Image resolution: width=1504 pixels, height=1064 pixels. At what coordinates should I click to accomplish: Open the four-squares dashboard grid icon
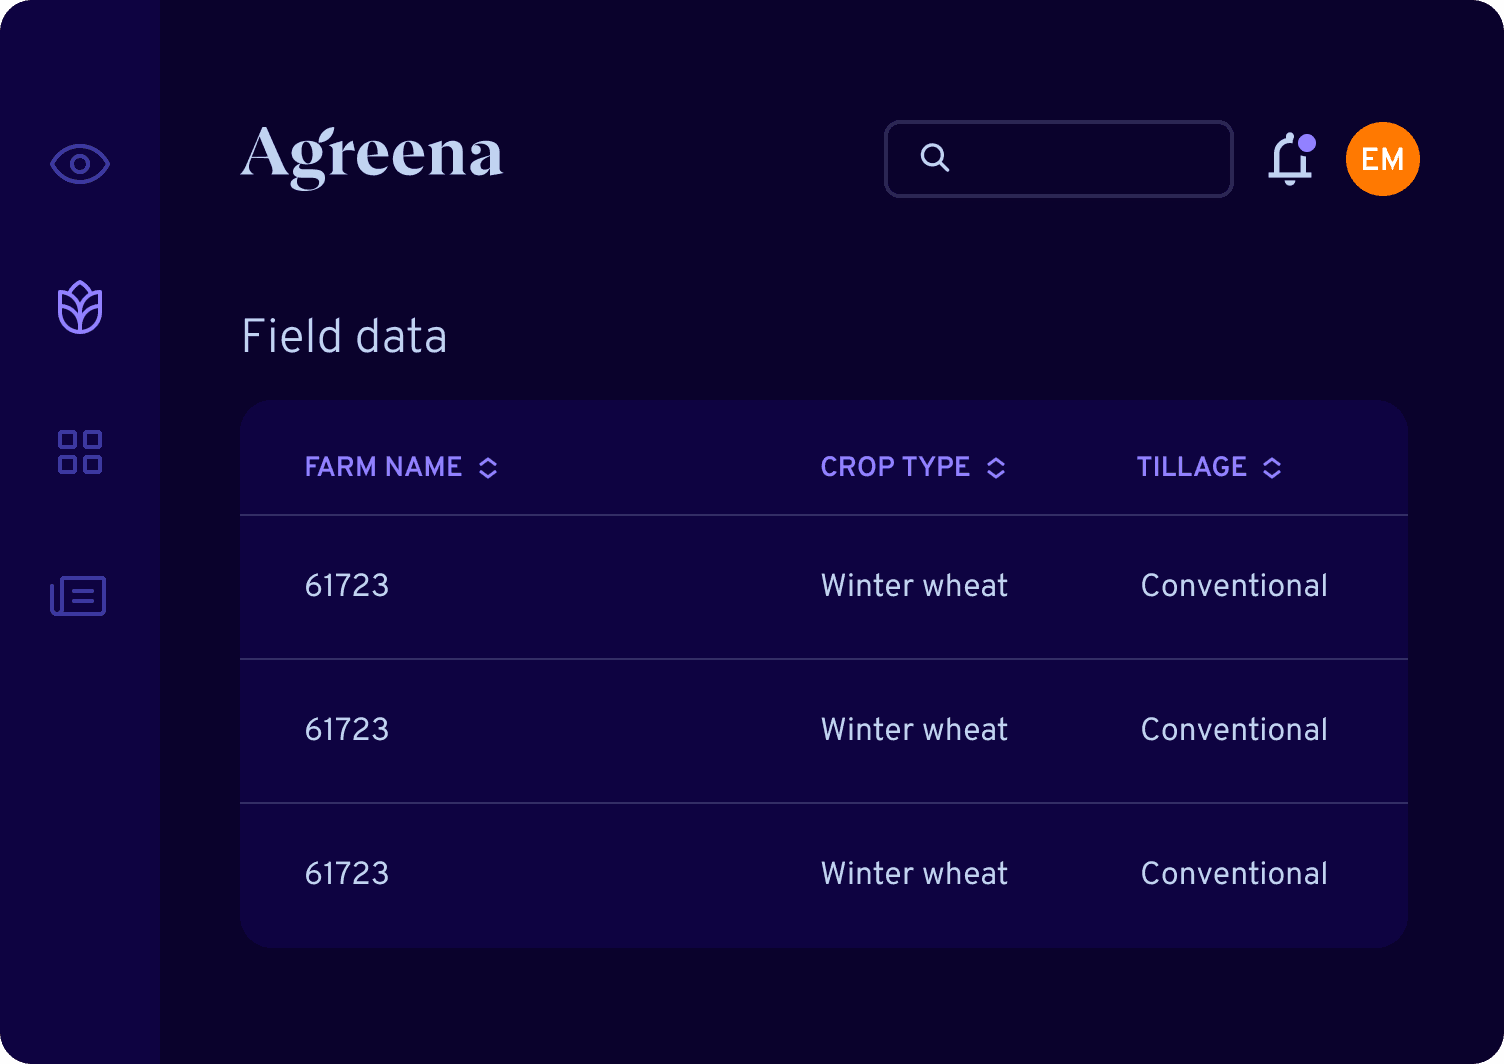[x=80, y=452]
